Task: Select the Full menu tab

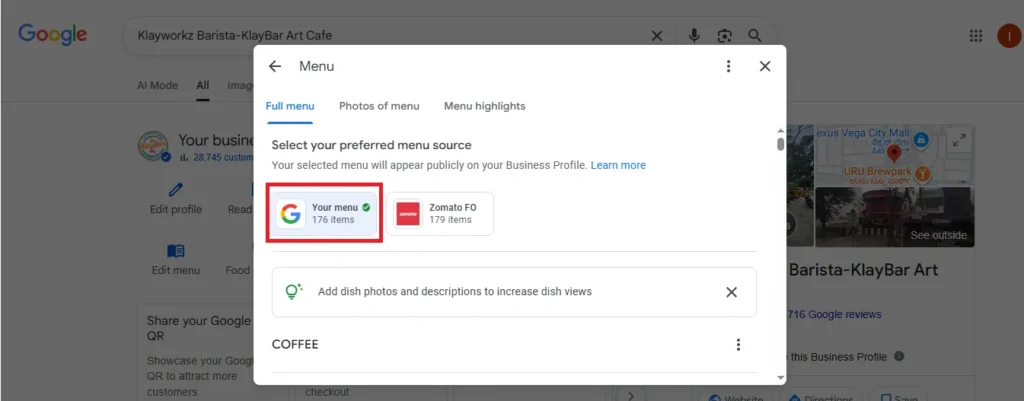Action: 290,106
